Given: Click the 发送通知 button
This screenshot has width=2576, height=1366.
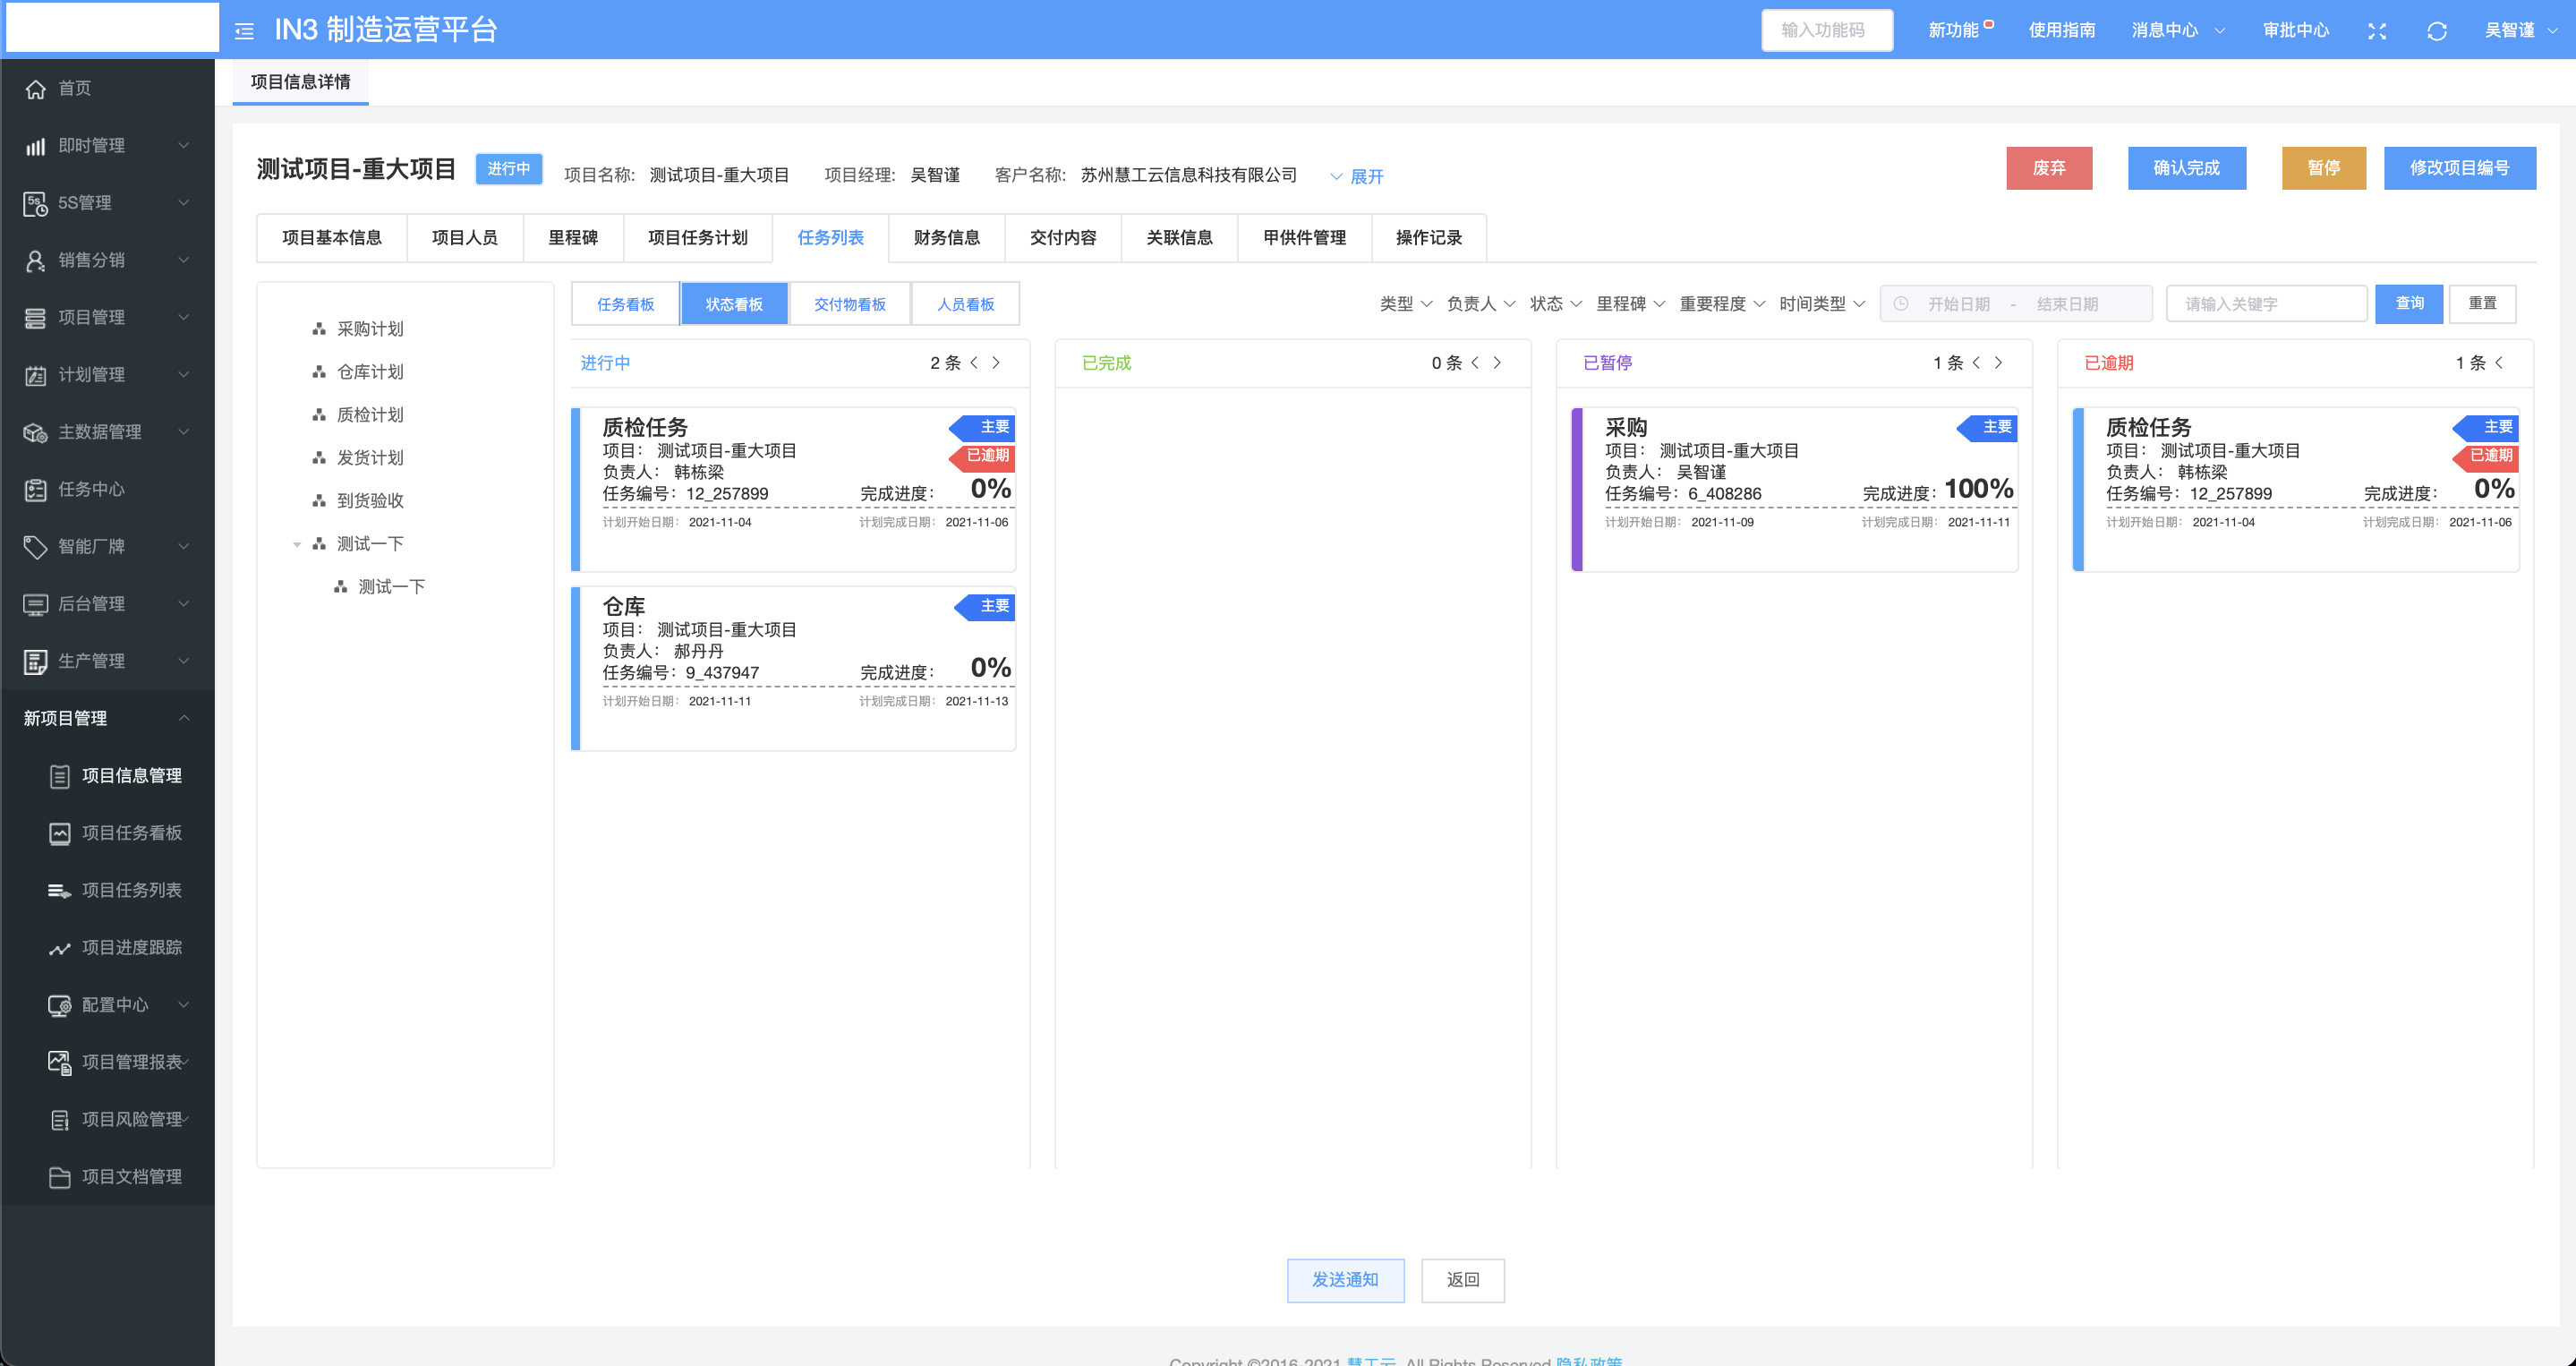Looking at the screenshot, I should [x=1345, y=1280].
